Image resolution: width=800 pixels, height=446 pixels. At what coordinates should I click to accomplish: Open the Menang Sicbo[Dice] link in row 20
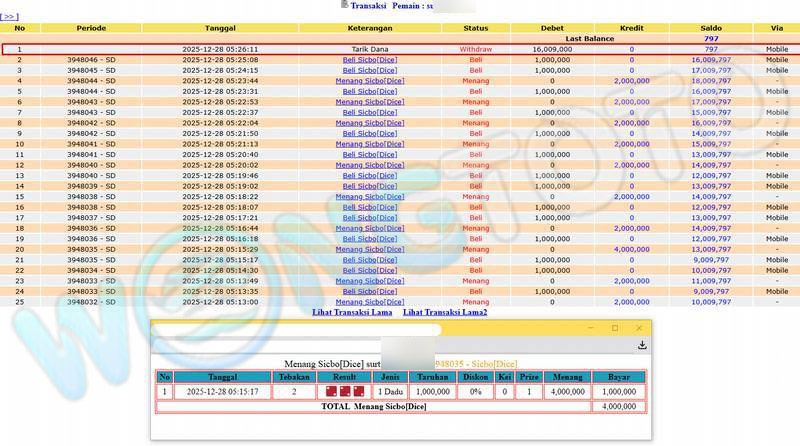(370, 249)
